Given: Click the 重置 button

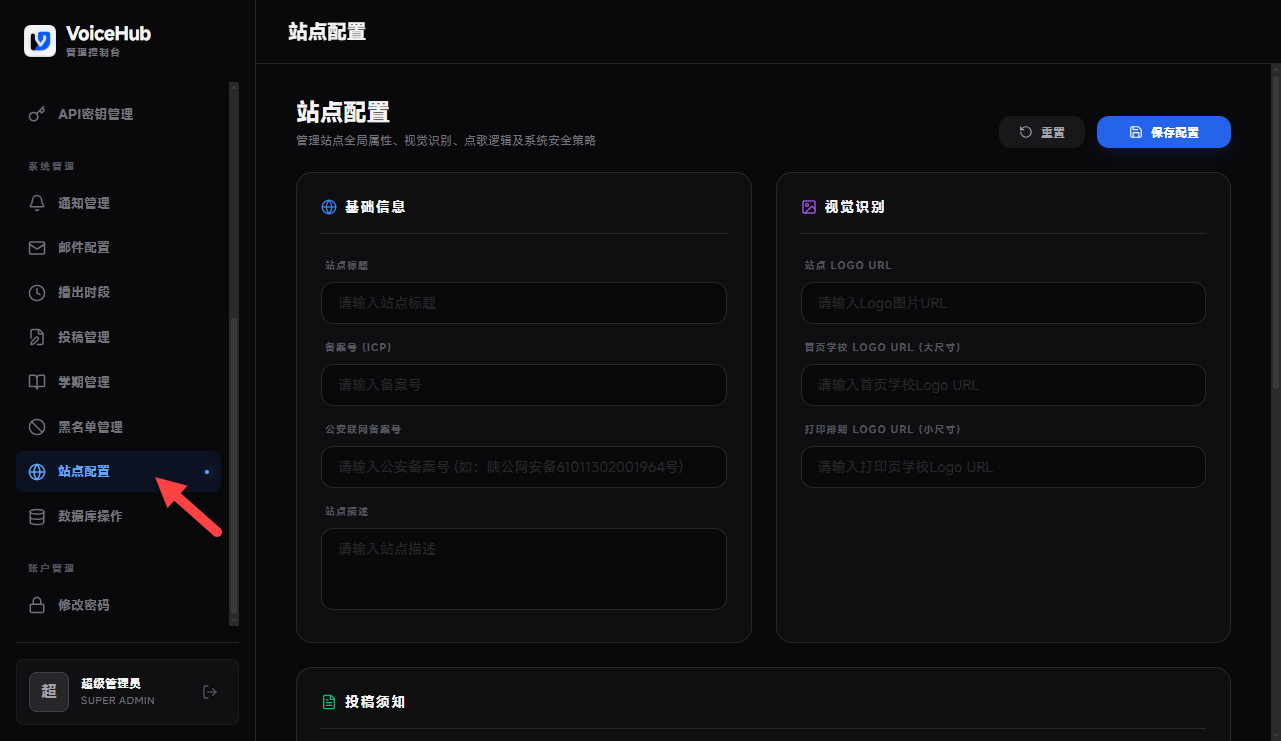Looking at the screenshot, I should (1042, 132).
